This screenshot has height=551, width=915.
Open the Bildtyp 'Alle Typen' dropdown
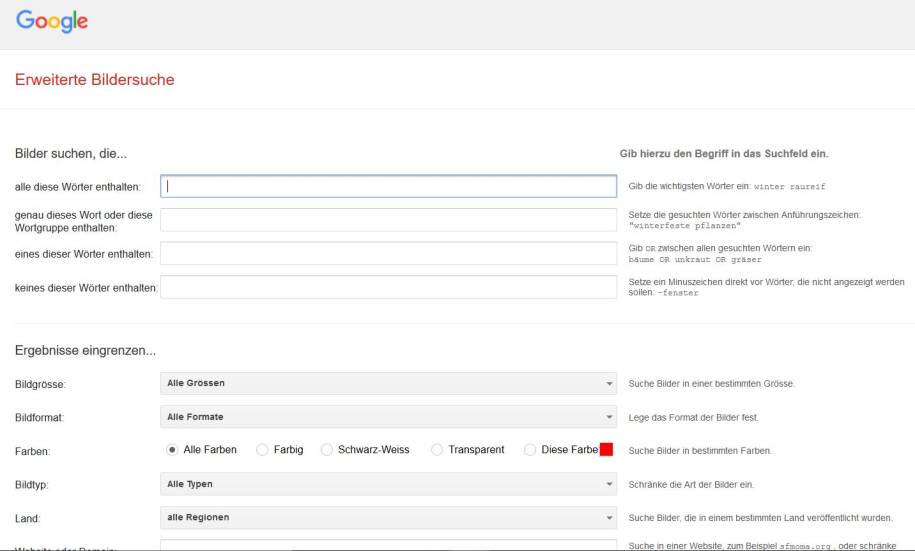(388, 484)
